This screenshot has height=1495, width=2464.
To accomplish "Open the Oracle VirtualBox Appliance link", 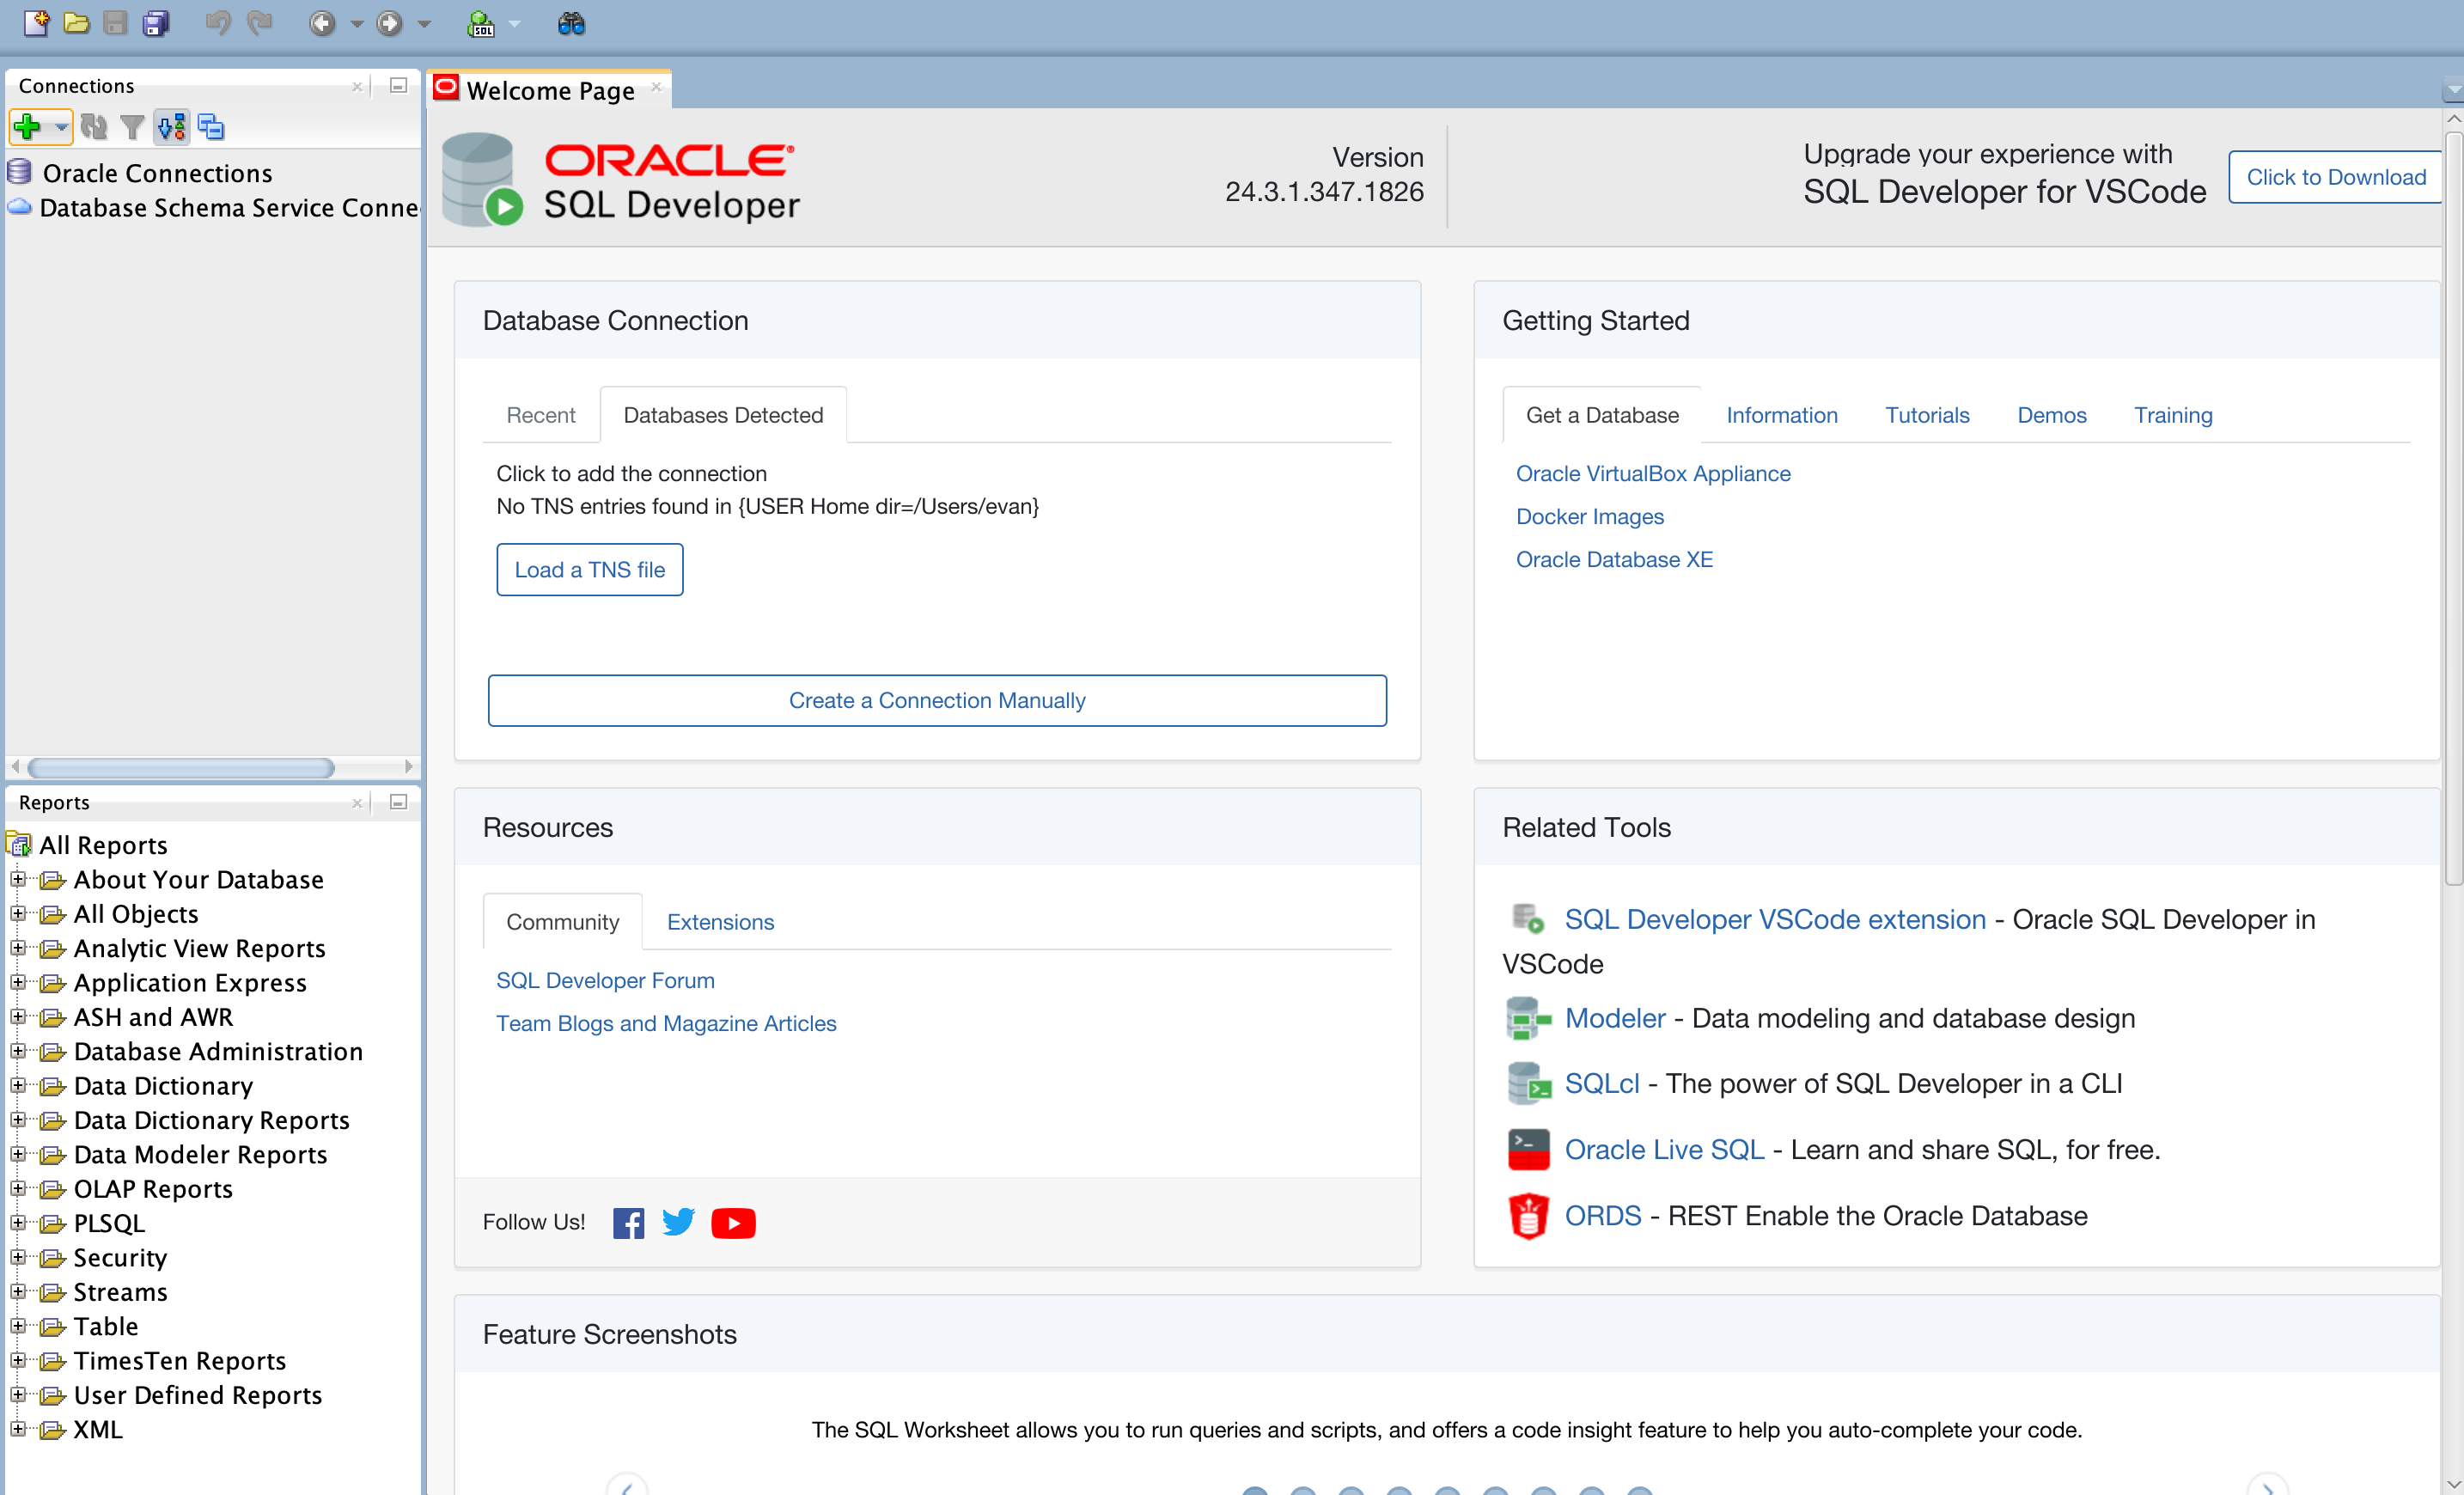I will 1653,474.
